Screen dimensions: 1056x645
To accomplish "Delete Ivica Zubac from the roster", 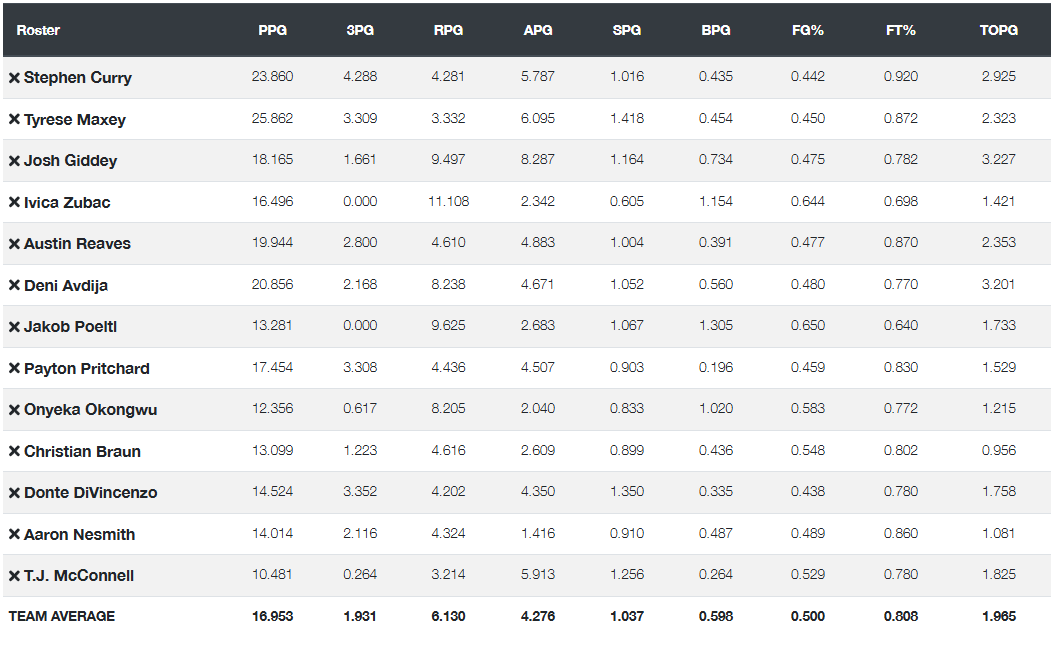I will click(14, 203).
